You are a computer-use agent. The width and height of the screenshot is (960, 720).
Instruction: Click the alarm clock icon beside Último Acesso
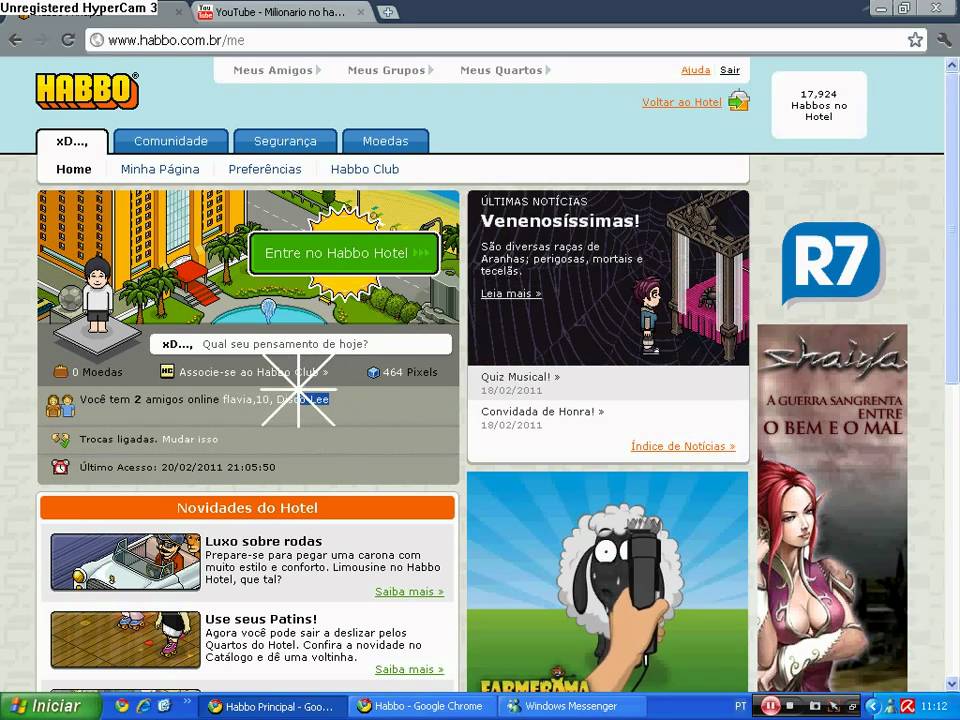[60, 467]
